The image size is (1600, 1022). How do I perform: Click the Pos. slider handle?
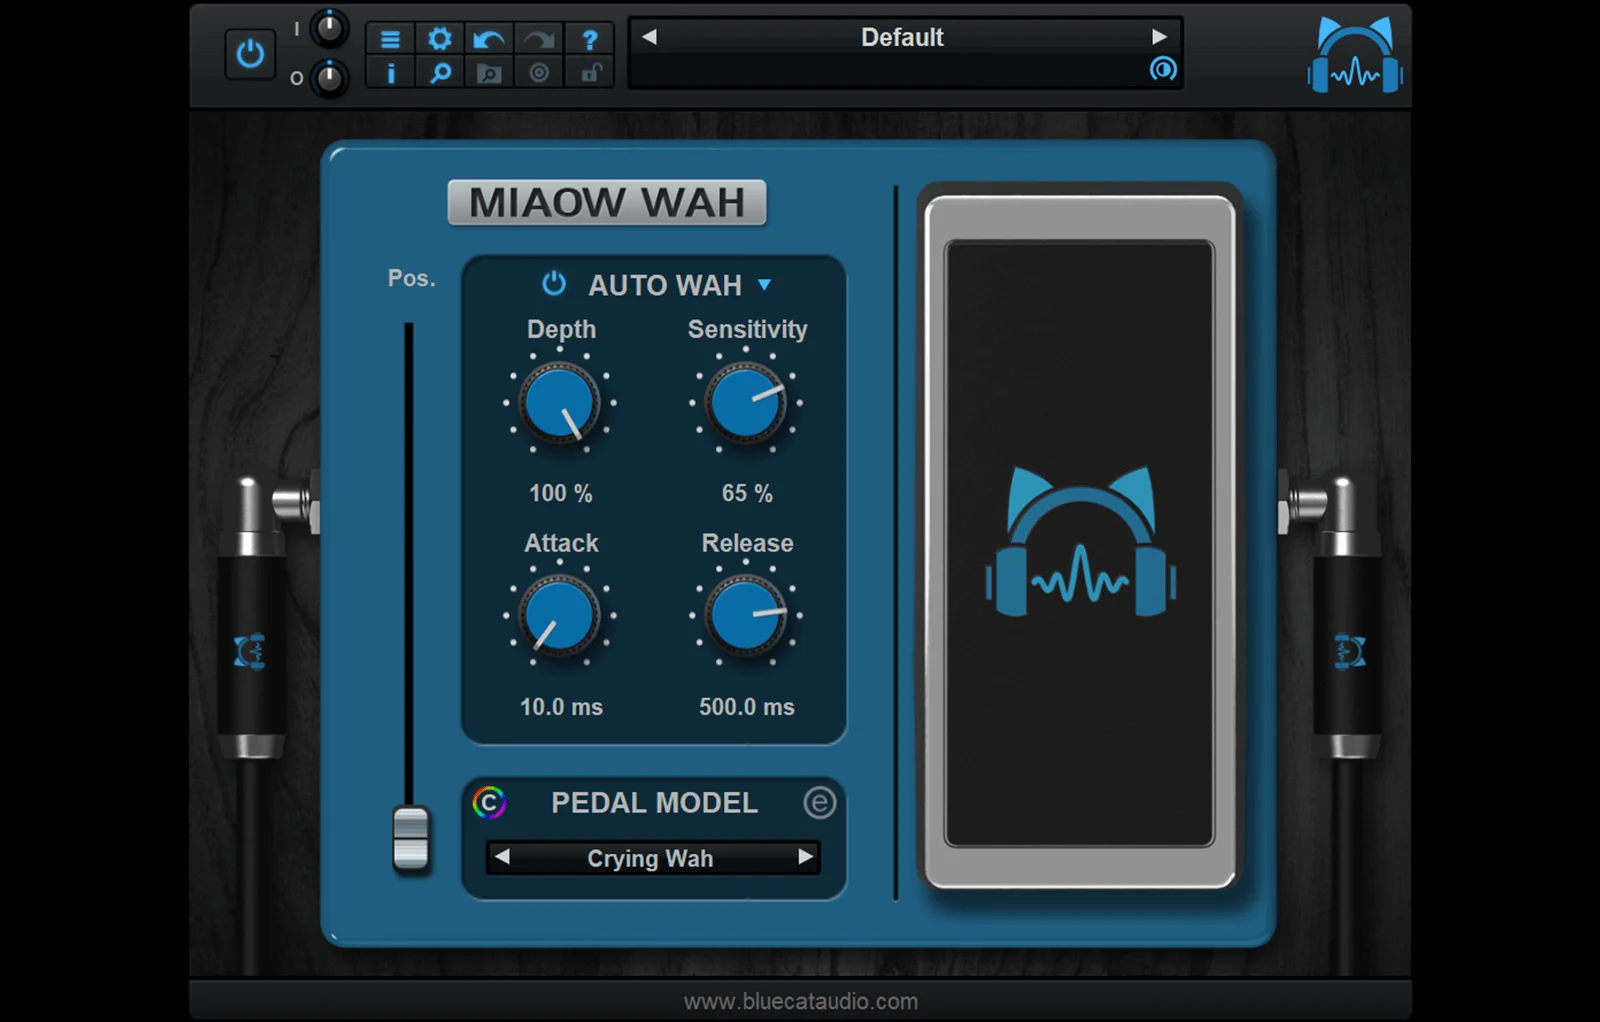tap(410, 838)
